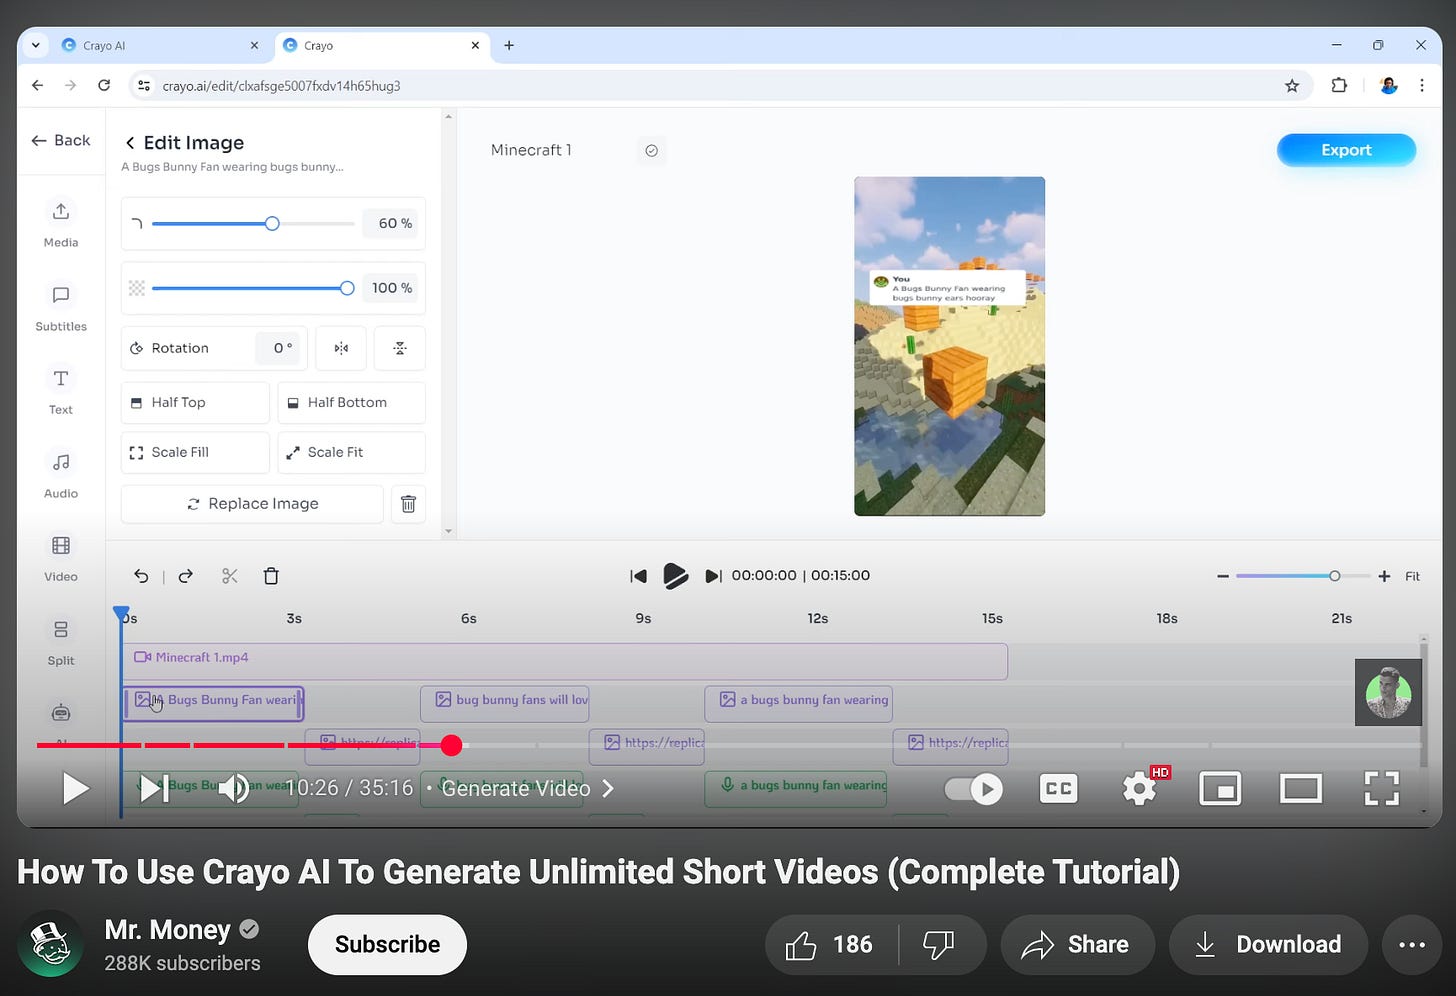Enter fullscreen on the YouTube player

pyautogui.click(x=1382, y=789)
